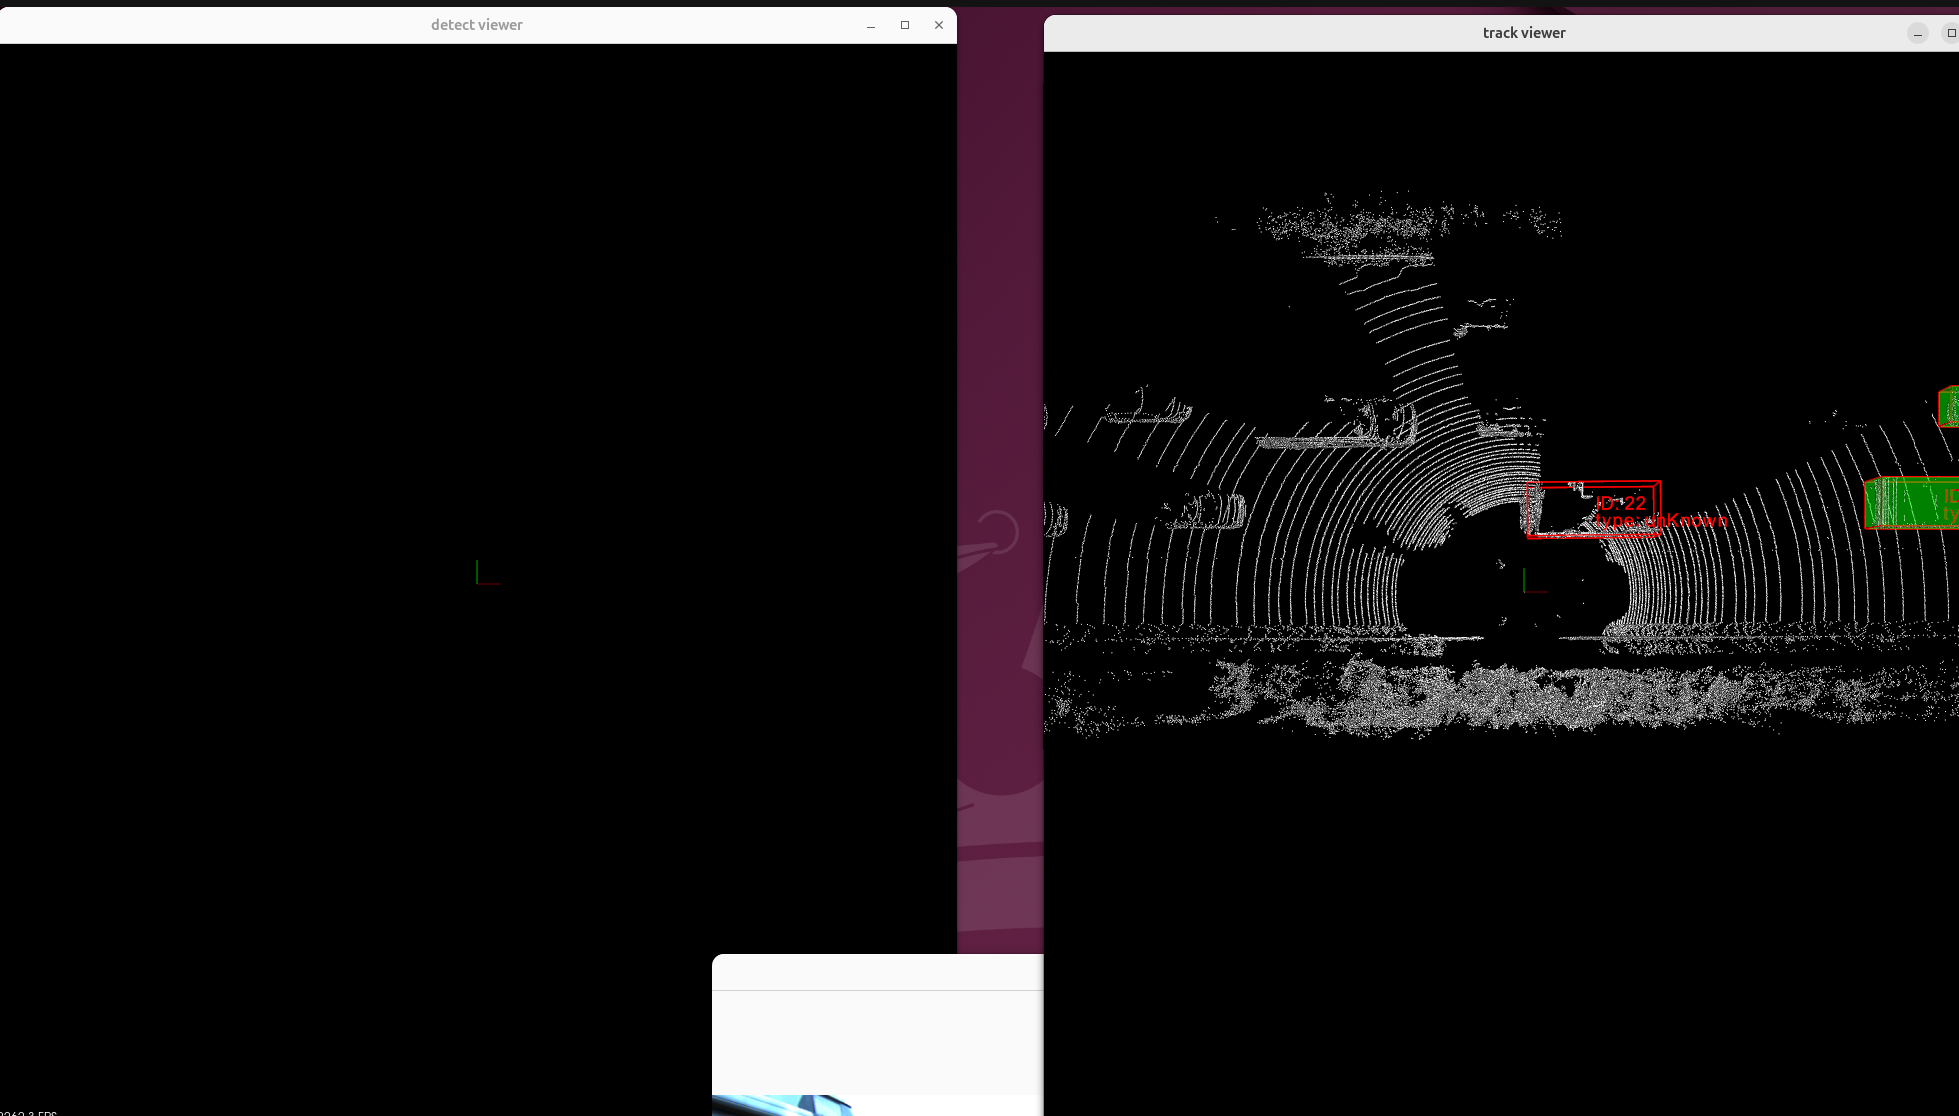
Task: Click the small green box in upper right
Action: pyautogui.click(x=1949, y=407)
